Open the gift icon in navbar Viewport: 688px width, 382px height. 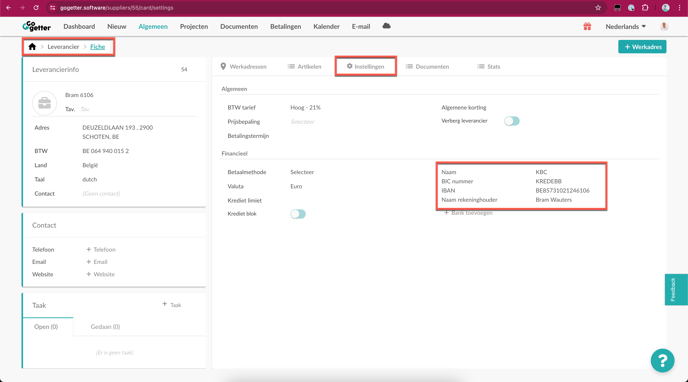pos(587,26)
